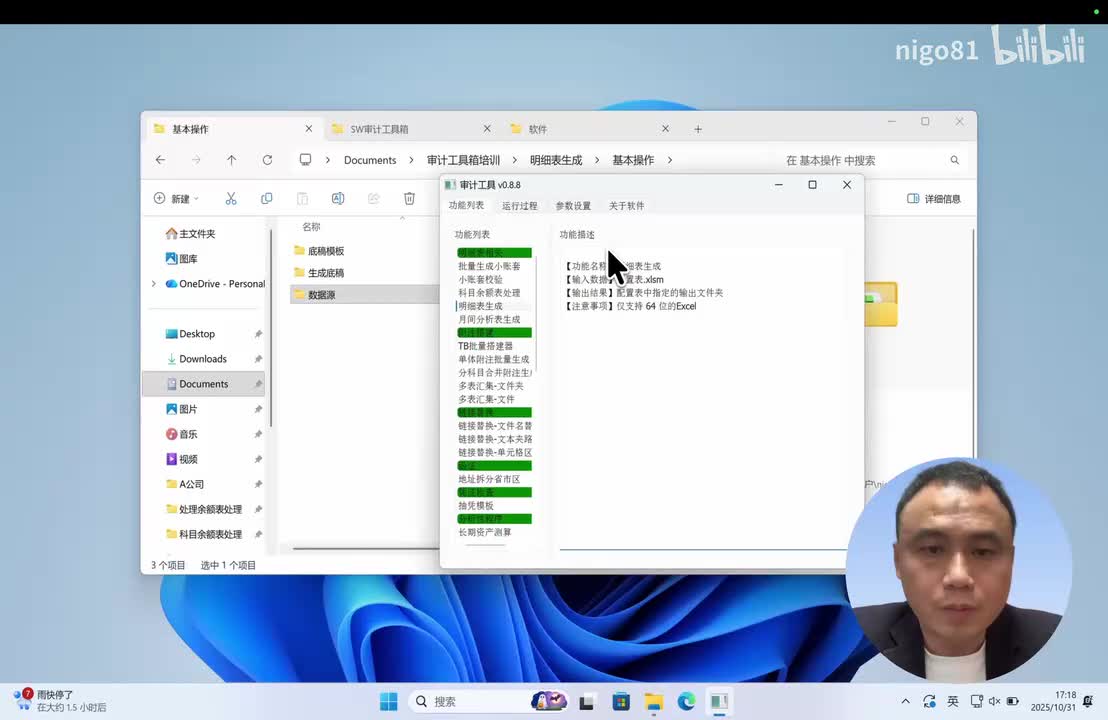Click 明细表生成 in the breadcrumb path
The image size is (1108, 720).
(556, 160)
